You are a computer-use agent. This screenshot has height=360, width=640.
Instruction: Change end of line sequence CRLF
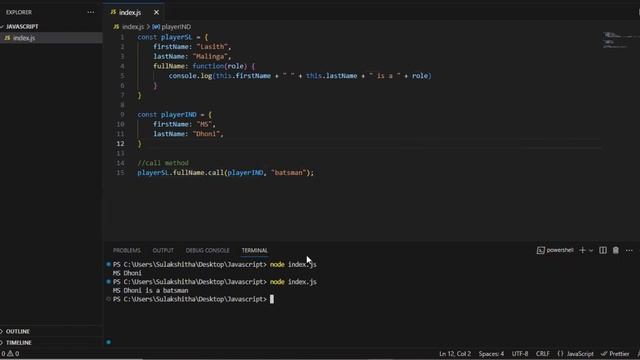[x=542, y=354]
